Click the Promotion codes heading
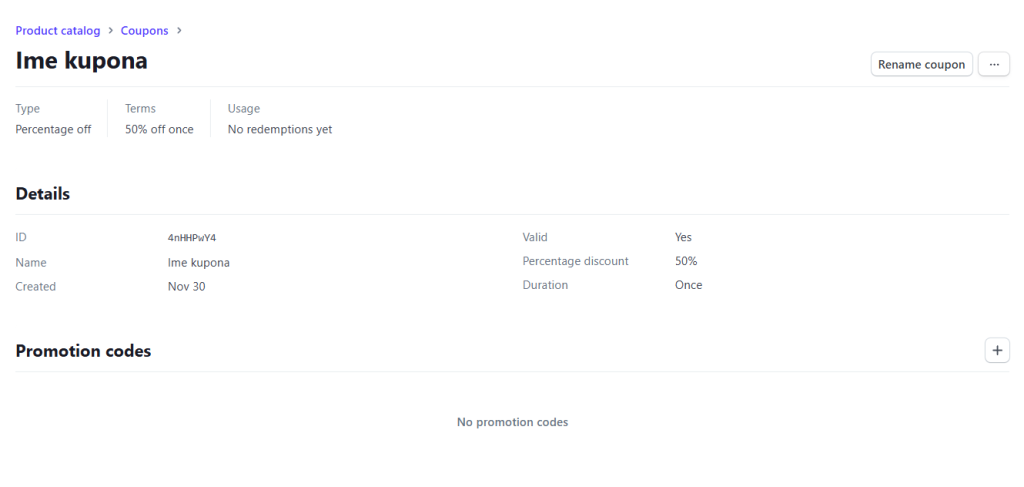Image resolution: width=1024 pixels, height=487 pixels. 83,351
